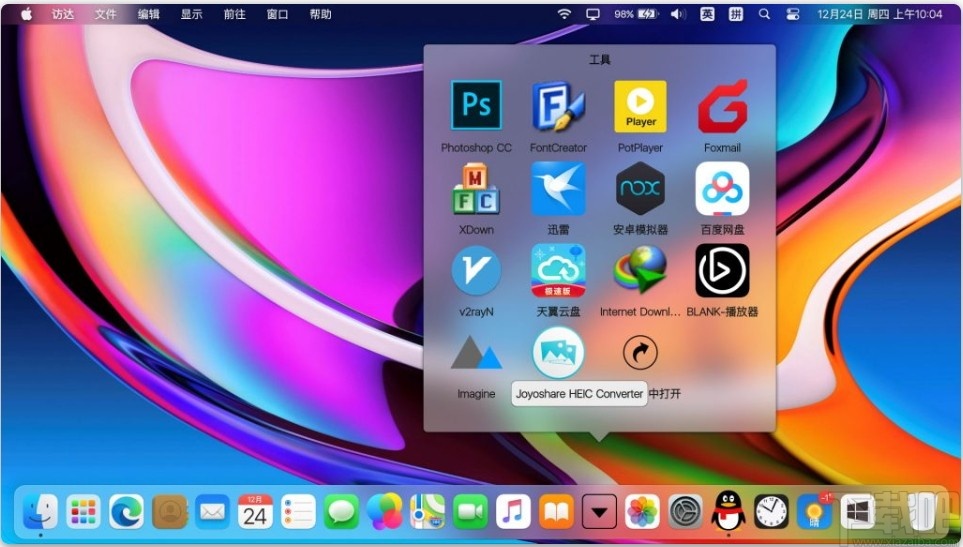Launch BLANK-播放器 player
Image resolution: width=963 pixels, height=547 pixels.
pyautogui.click(x=722, y=270)
